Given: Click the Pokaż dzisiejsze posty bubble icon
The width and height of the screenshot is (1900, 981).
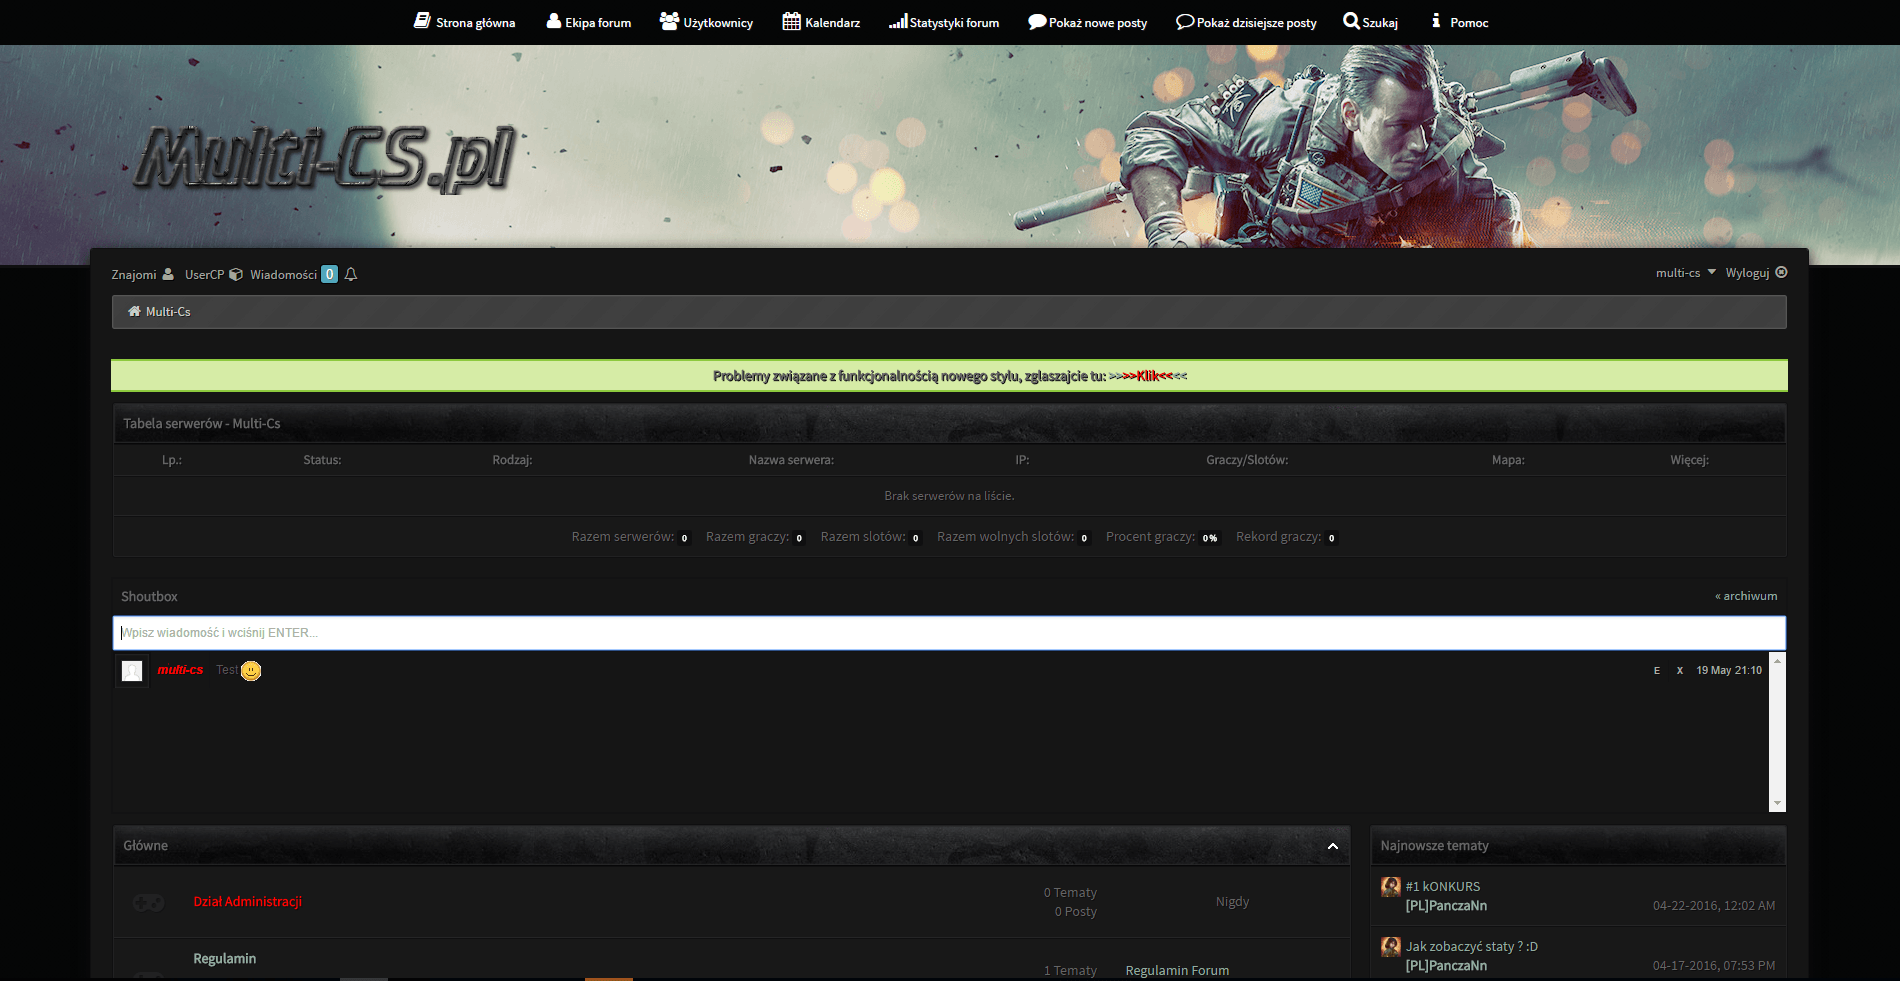Looking at the screenshot, I should 1185,21.
